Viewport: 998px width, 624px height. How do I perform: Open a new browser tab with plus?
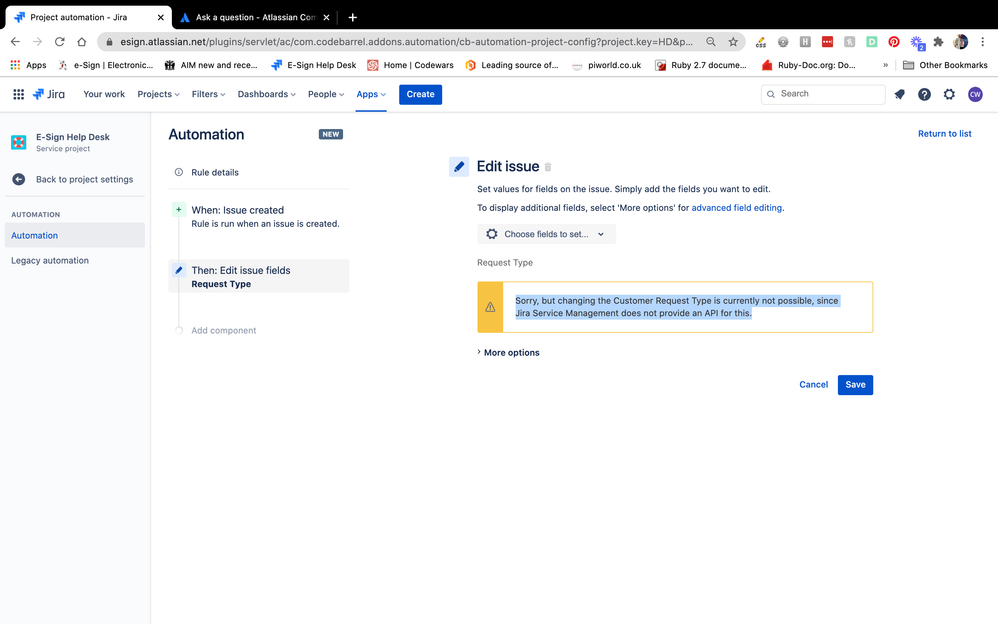tap(353, 17)
